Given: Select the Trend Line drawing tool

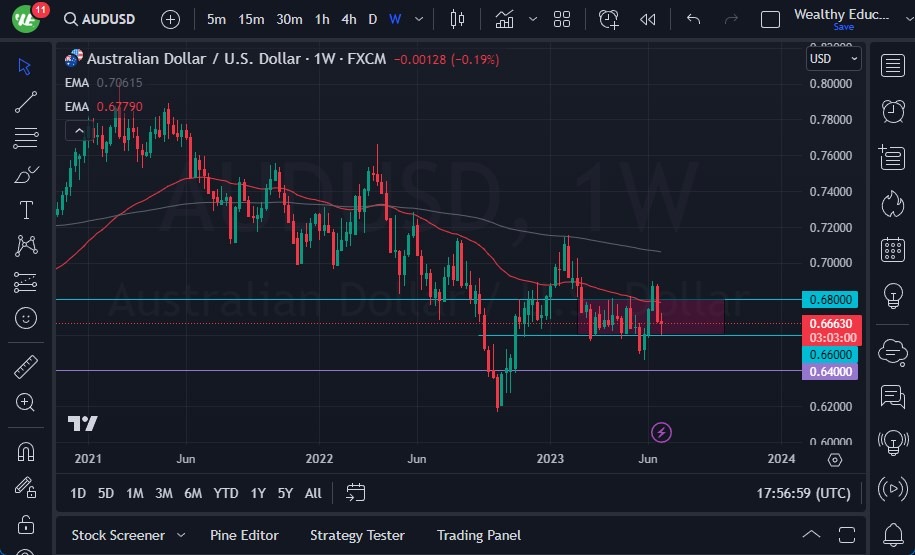Looking at the screenshot, I should pyautogui.click(x=26, y=102).
